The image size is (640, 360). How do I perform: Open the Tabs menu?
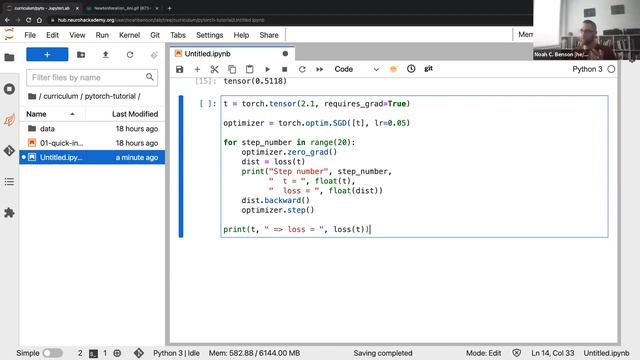click(178, 35)
